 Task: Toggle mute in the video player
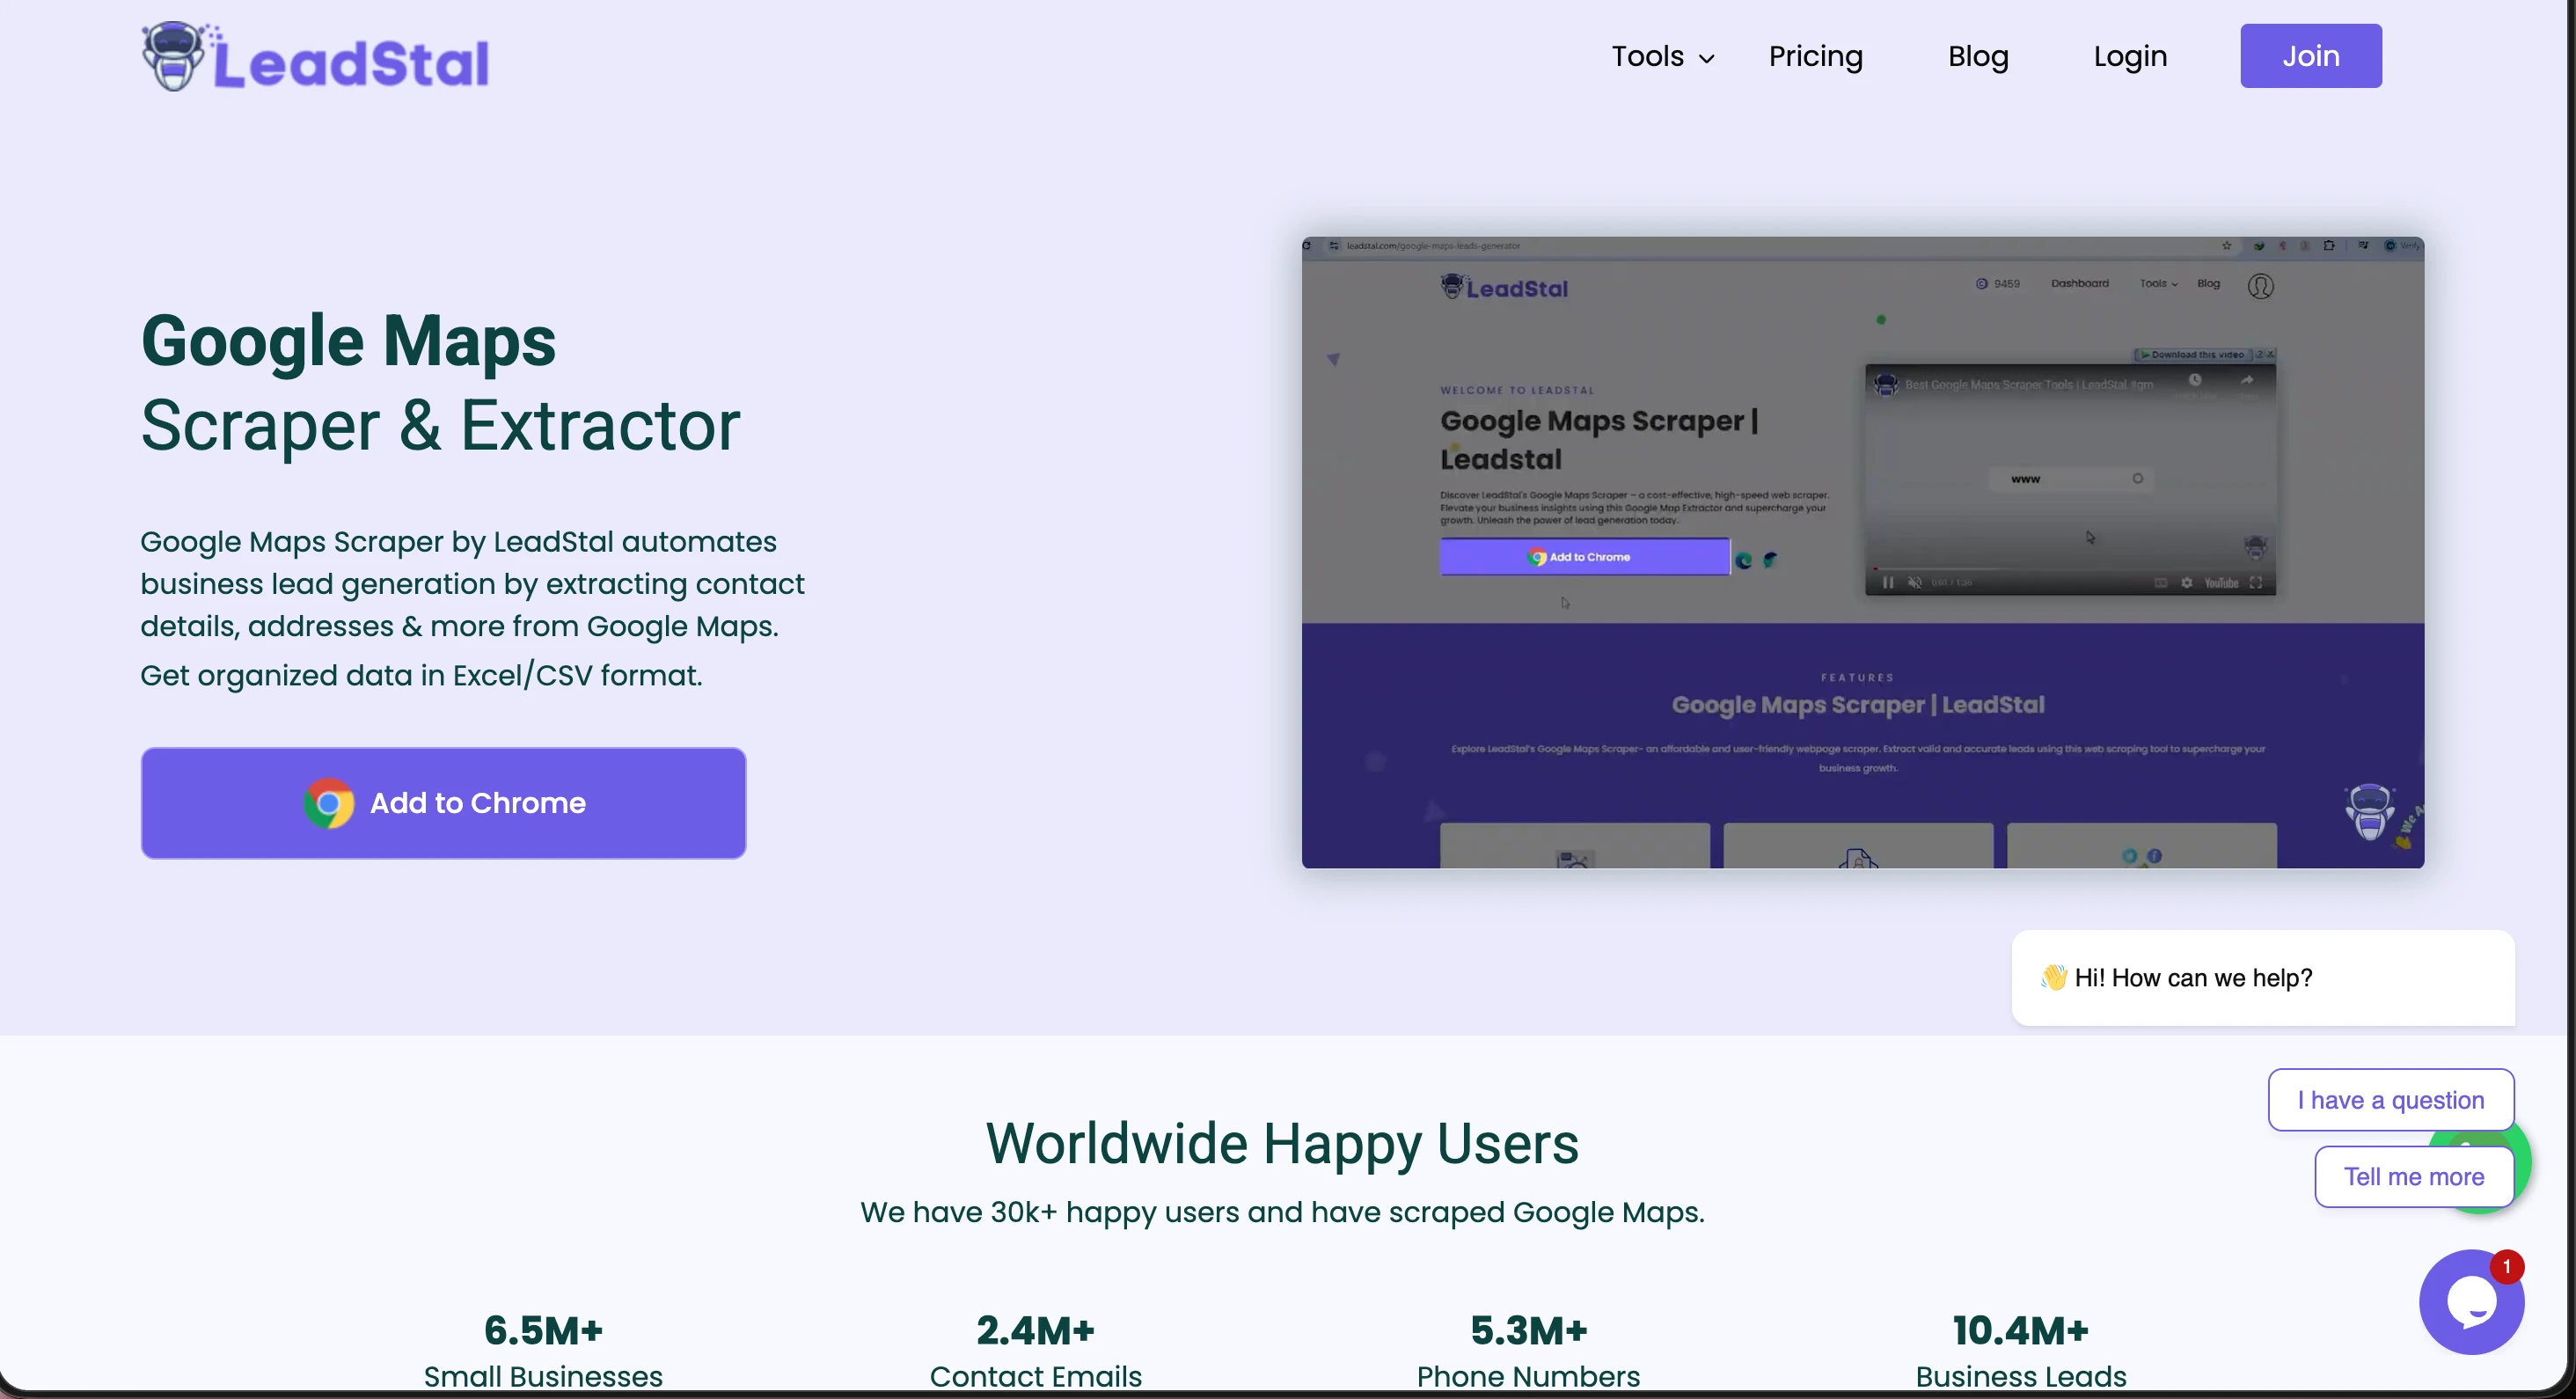click(x=1914, y=583)
